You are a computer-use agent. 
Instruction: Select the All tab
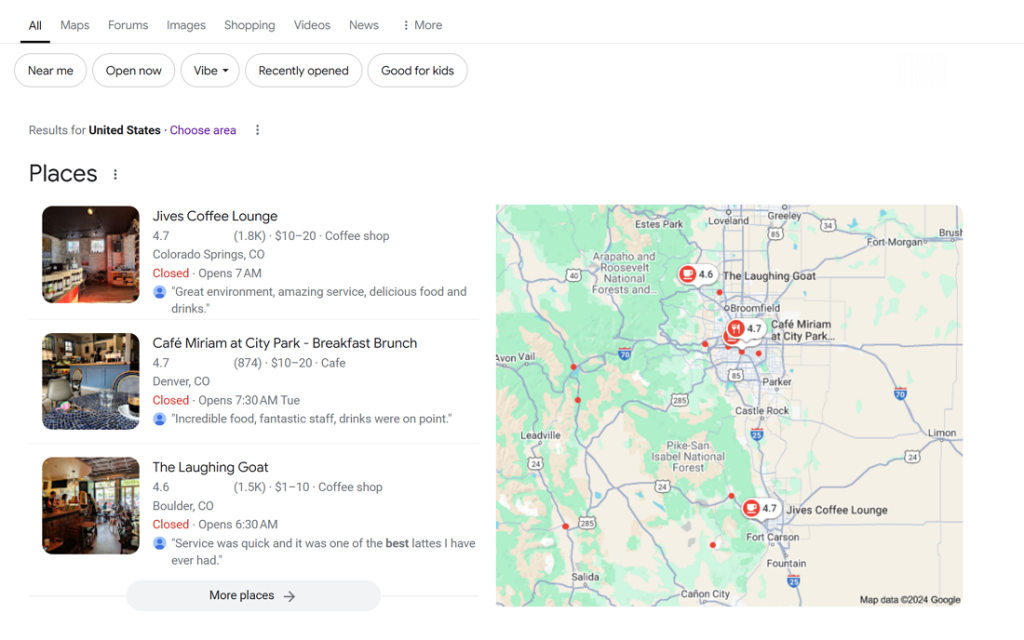coord(35,25)
